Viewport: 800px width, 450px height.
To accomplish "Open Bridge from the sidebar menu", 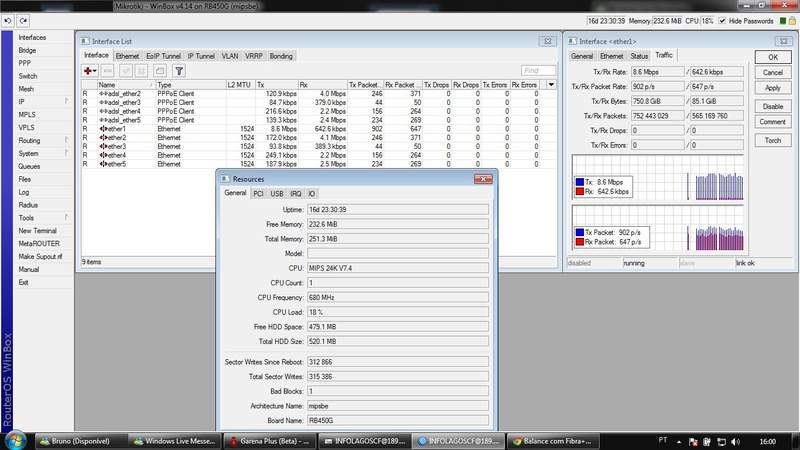I will point(27,50).
